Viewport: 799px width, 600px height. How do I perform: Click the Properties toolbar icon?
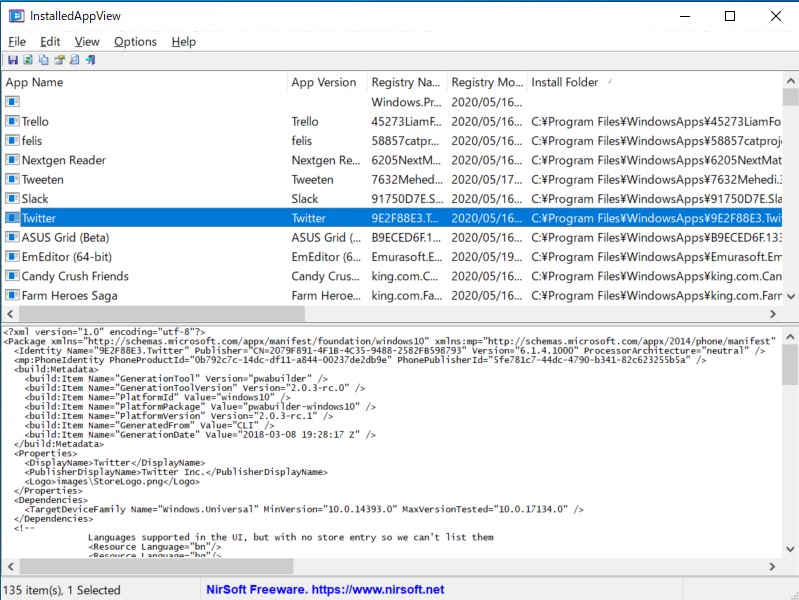coord(60,60)
